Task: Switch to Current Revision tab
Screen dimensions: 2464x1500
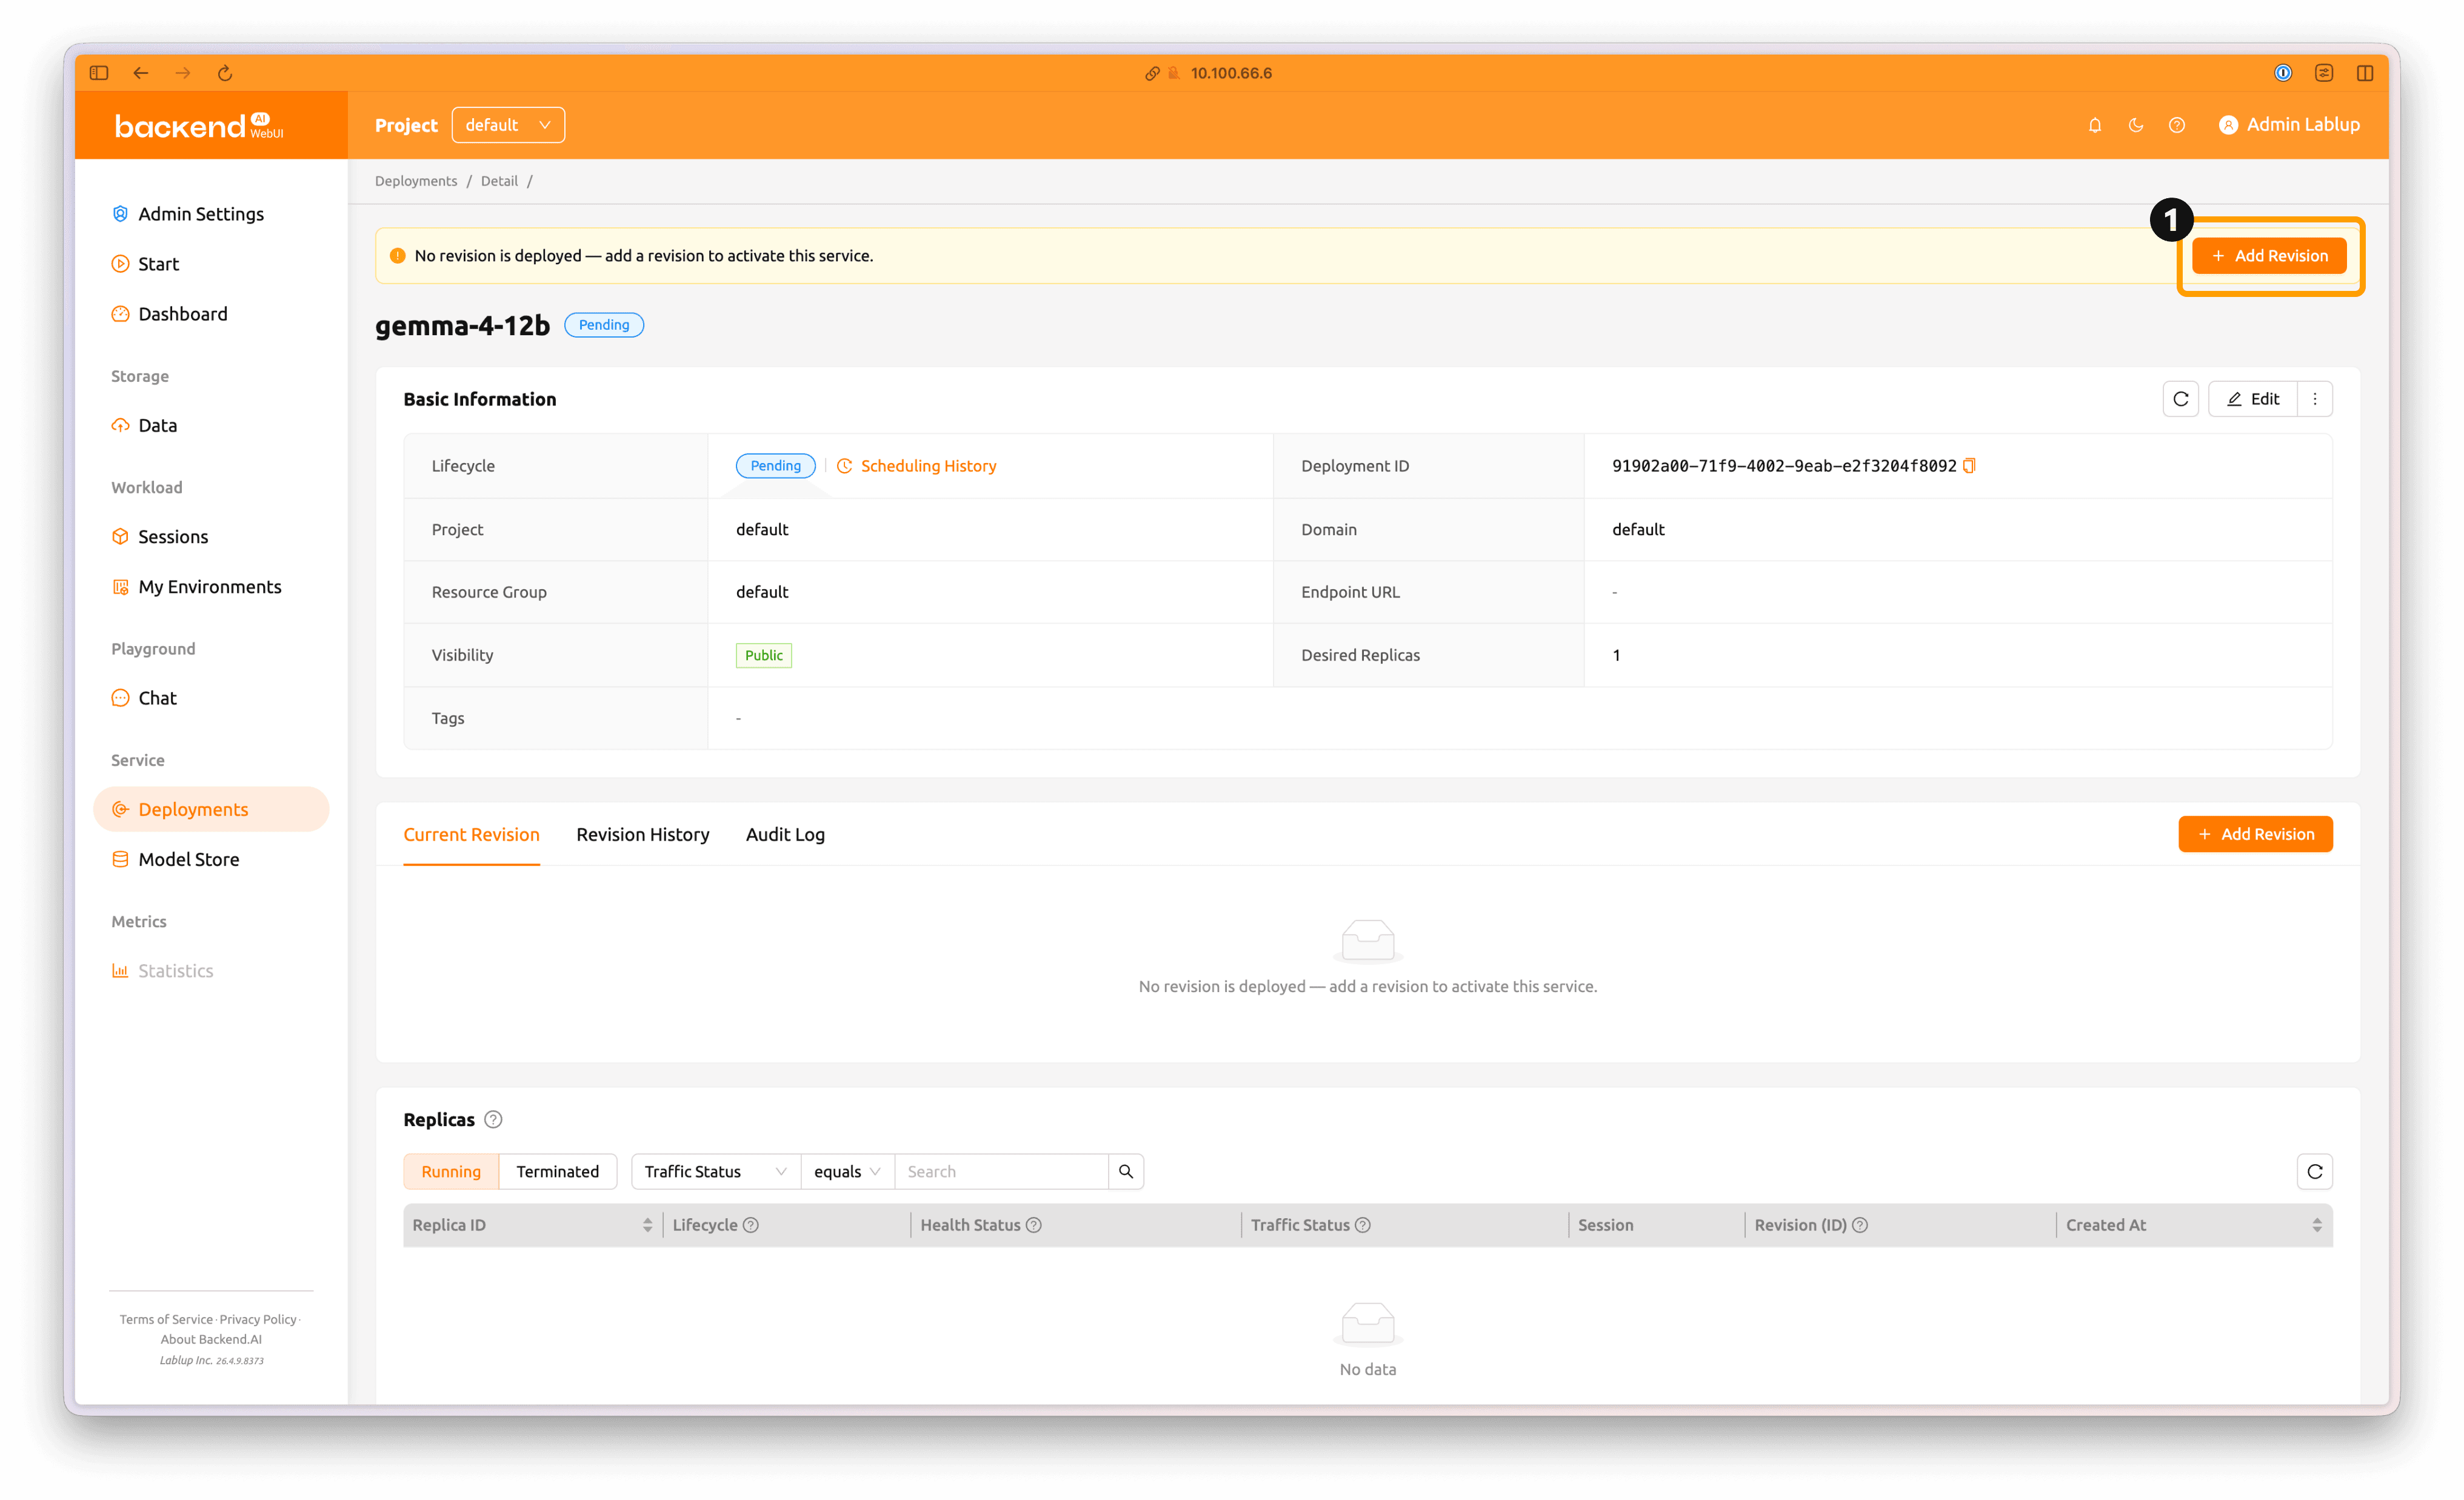Action: tap(471, 834)
